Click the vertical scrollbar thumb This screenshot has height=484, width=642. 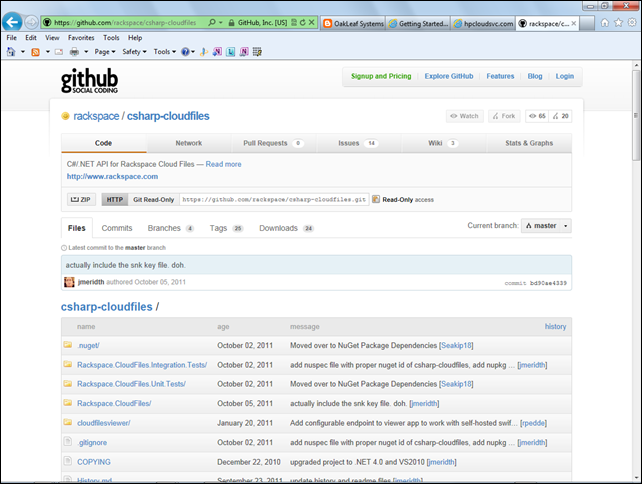(x=636, y=115)
